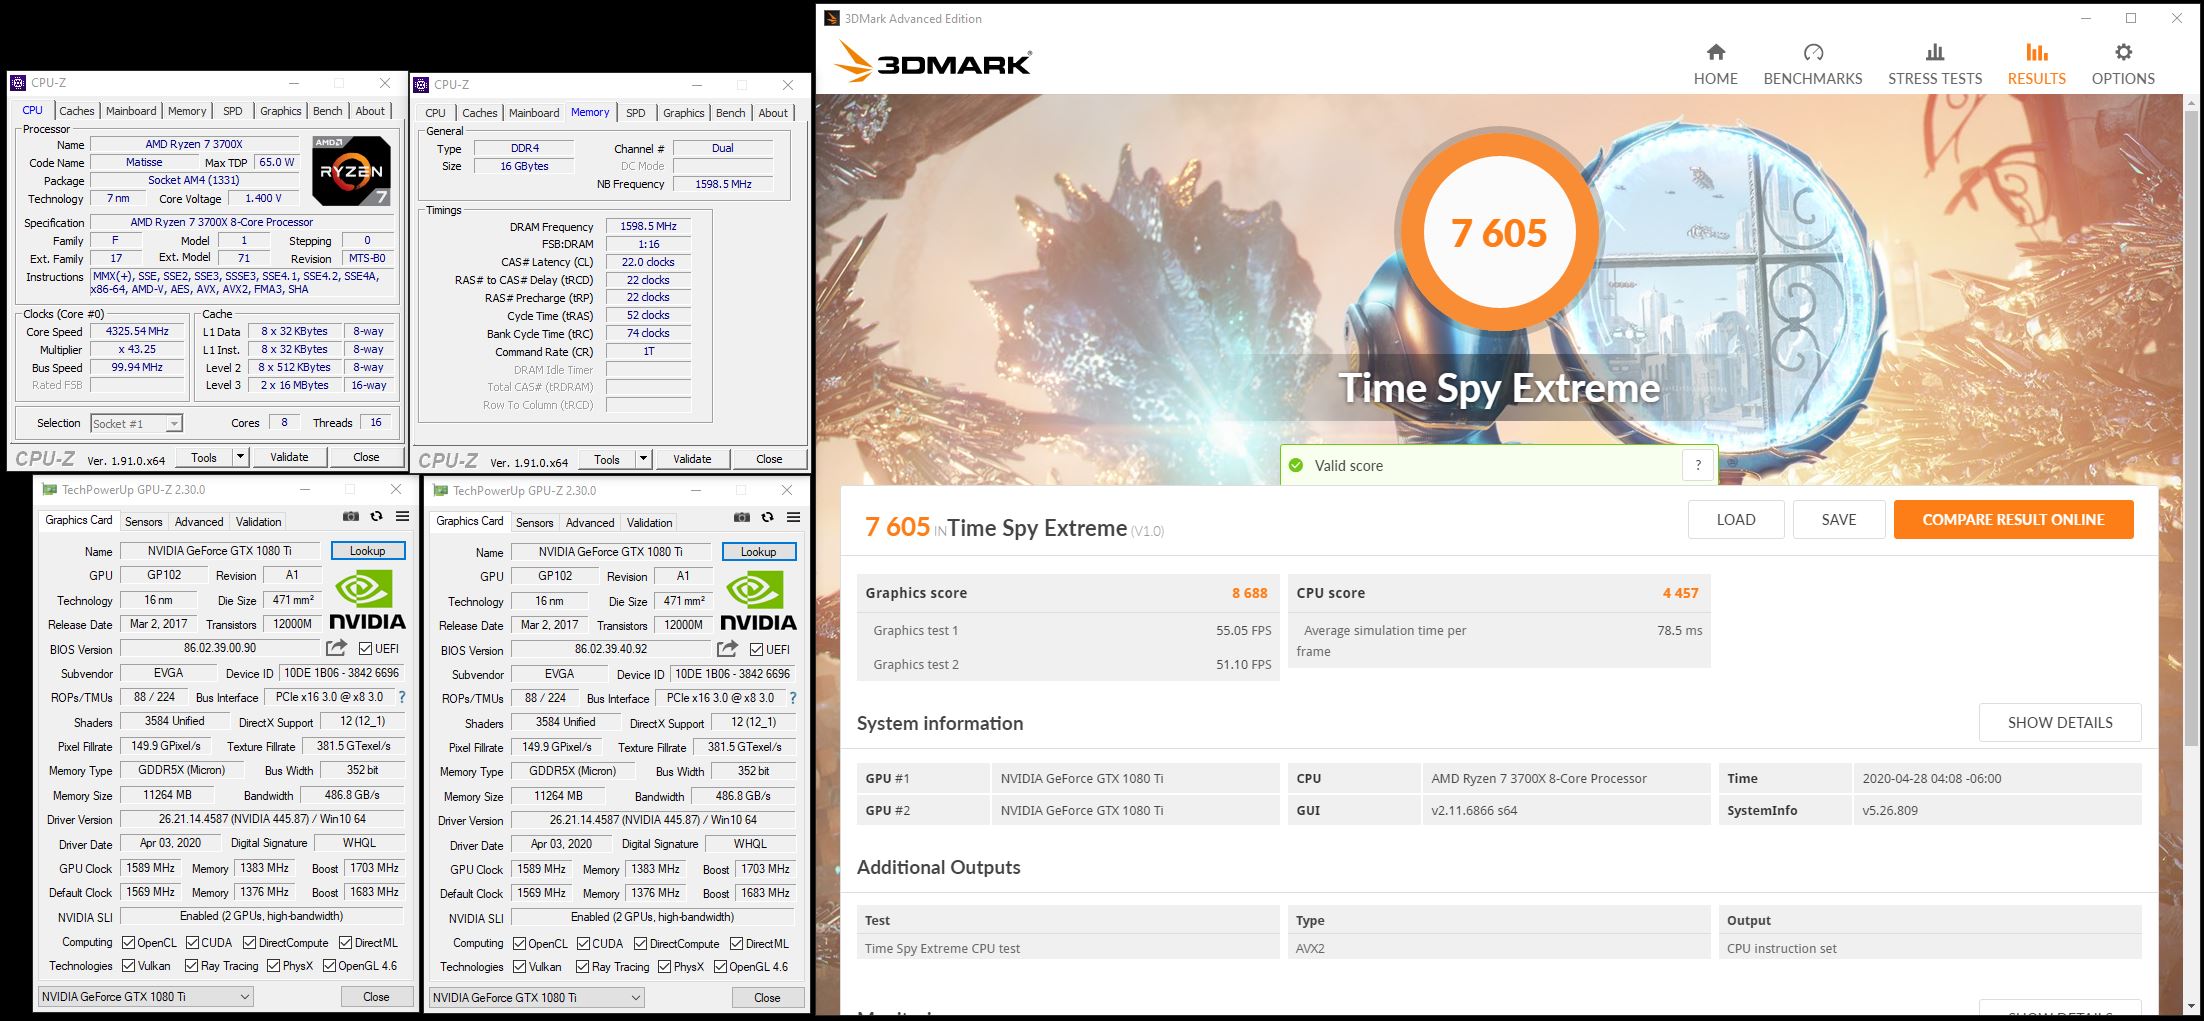Click Core Speed value field in CPU-Z
The height and width of the screenshot is (1021, 2204).
pos(139,331)
